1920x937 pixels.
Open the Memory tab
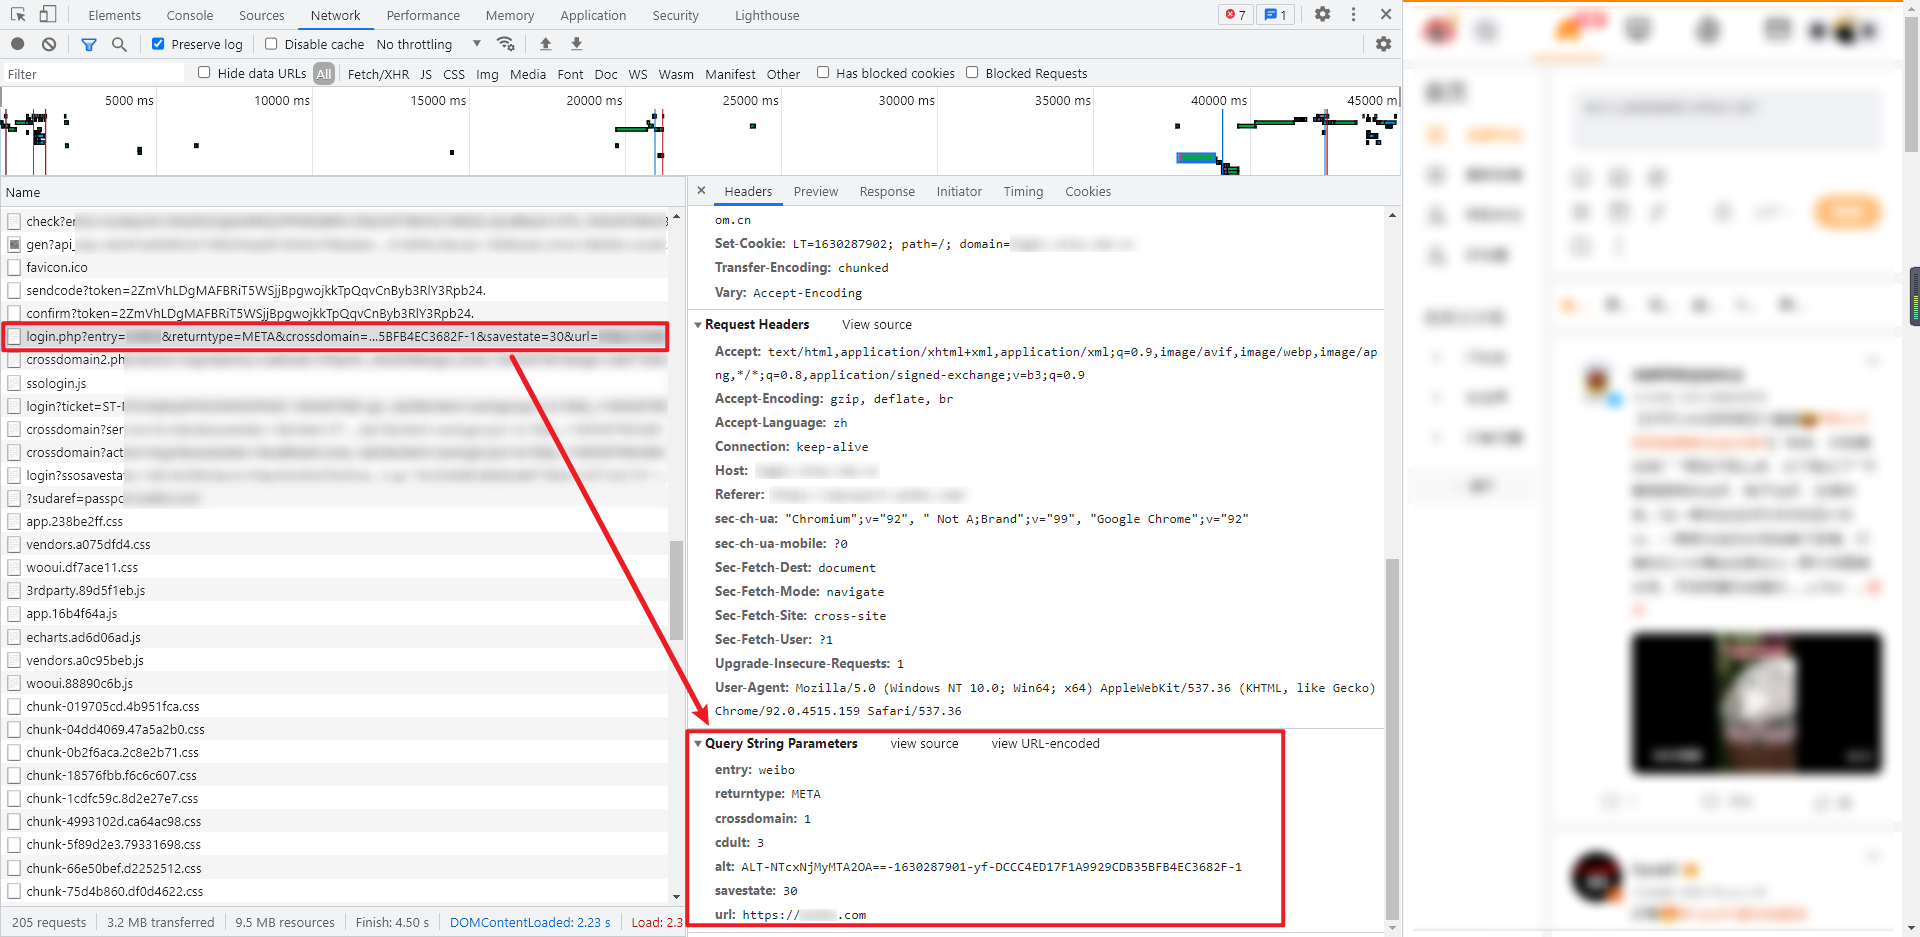coord(510,15)
